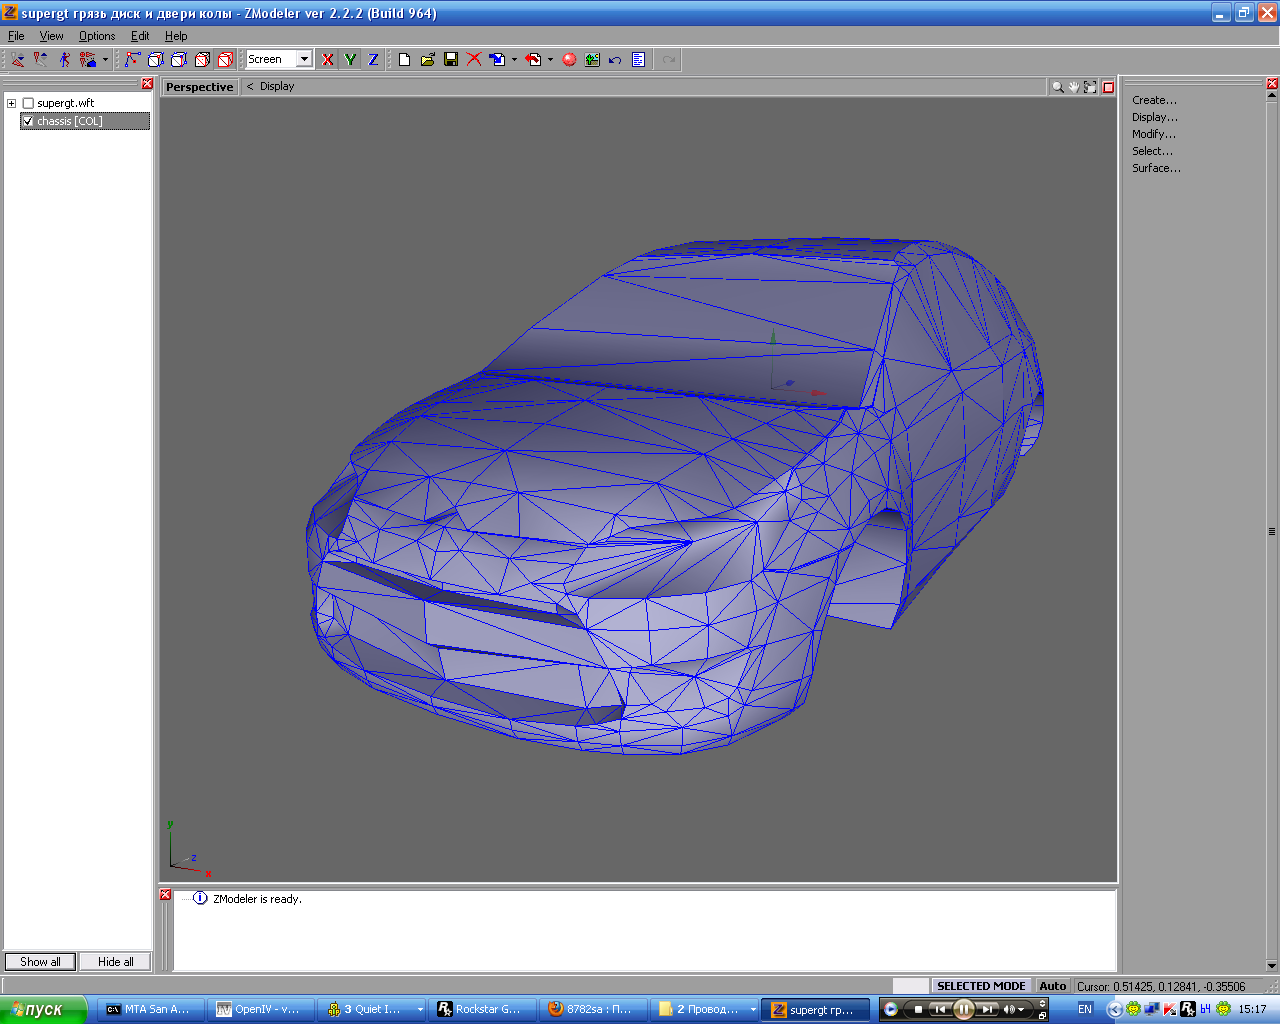1280x1024 pixels.
Task: Toggle the Z axis constraint
Action: [373, 60]
